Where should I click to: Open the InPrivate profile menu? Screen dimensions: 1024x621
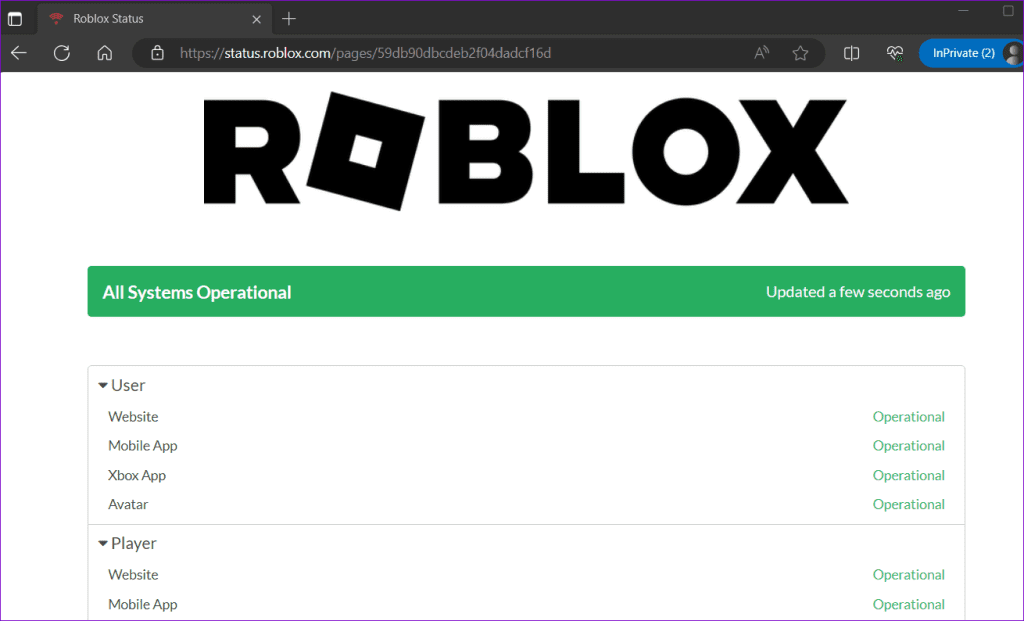pyautogui.click(x=961, y=53)
